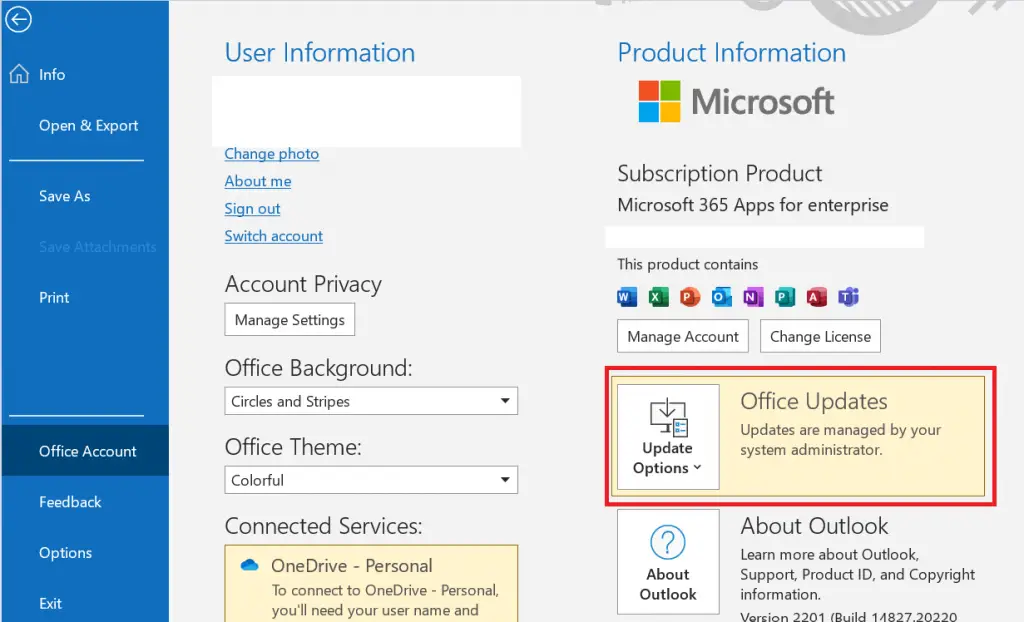This screenshot has height=622, width=1024.
Task: Click the Sign out link
Action: (252, 208)
